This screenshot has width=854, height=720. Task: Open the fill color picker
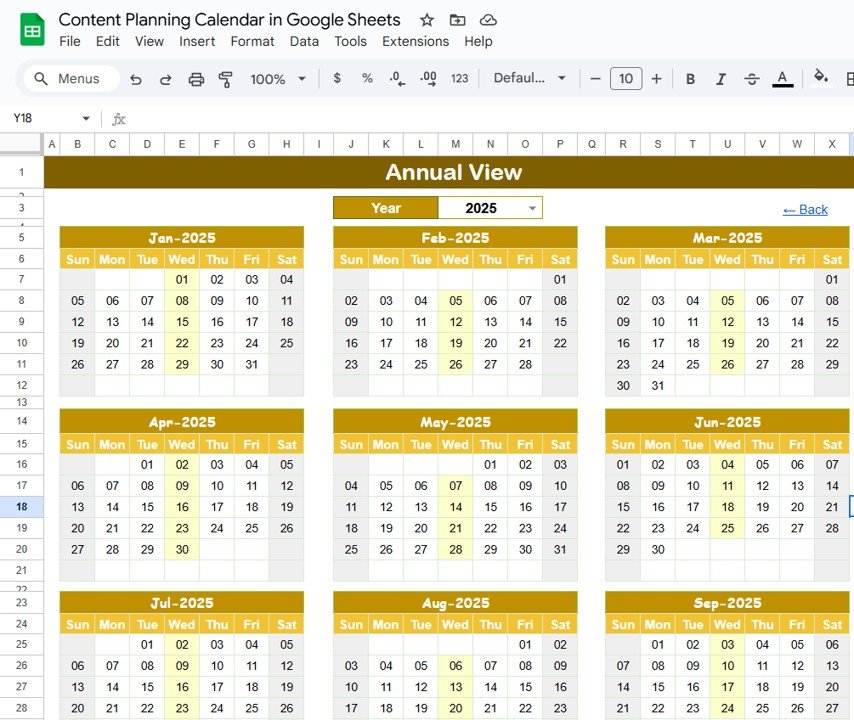coord(821,78)
